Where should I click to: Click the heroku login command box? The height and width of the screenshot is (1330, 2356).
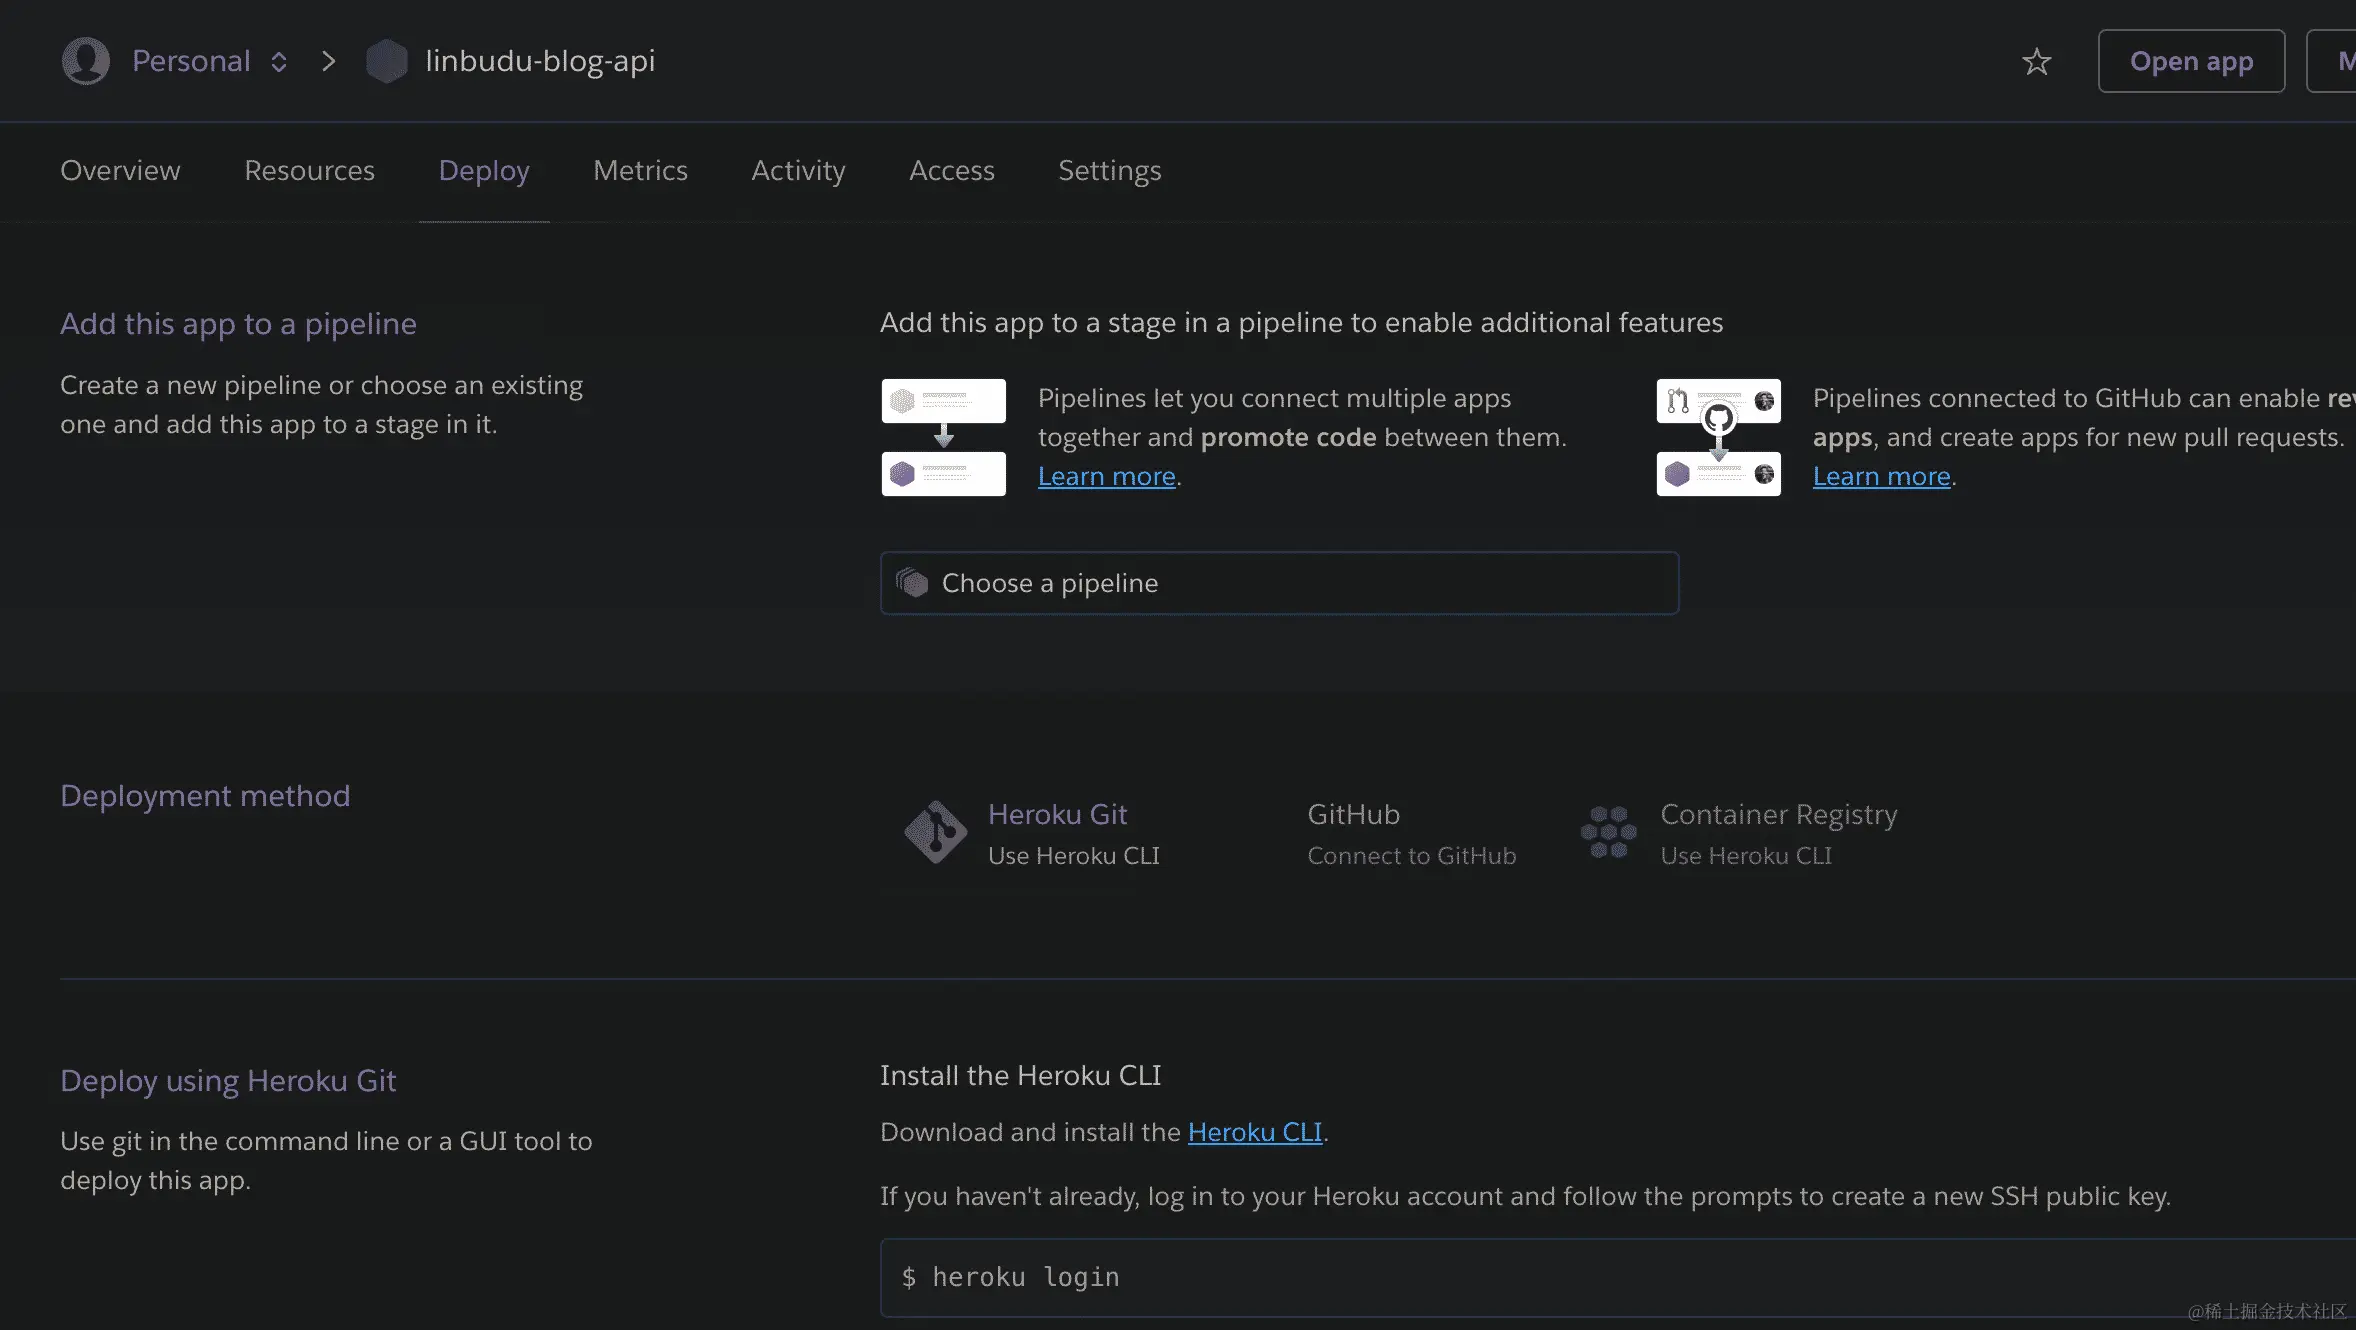click(x=1600, y=1277)
